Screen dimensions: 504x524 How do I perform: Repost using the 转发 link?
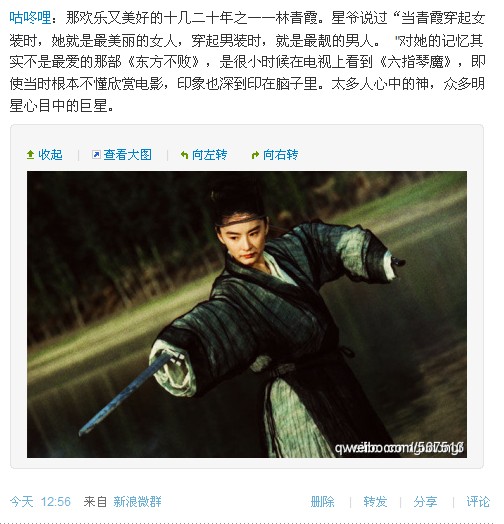375,502
